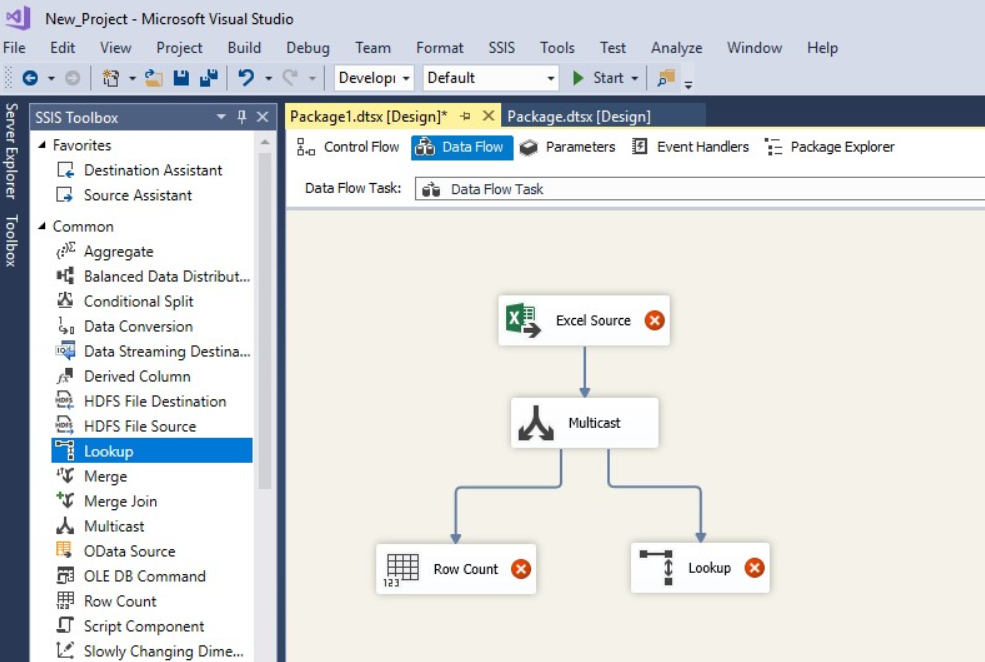The image size is (985, 662).
Task: Click the Save All toolbar icon
Action: pyautogui.click(x=209, y=78)
